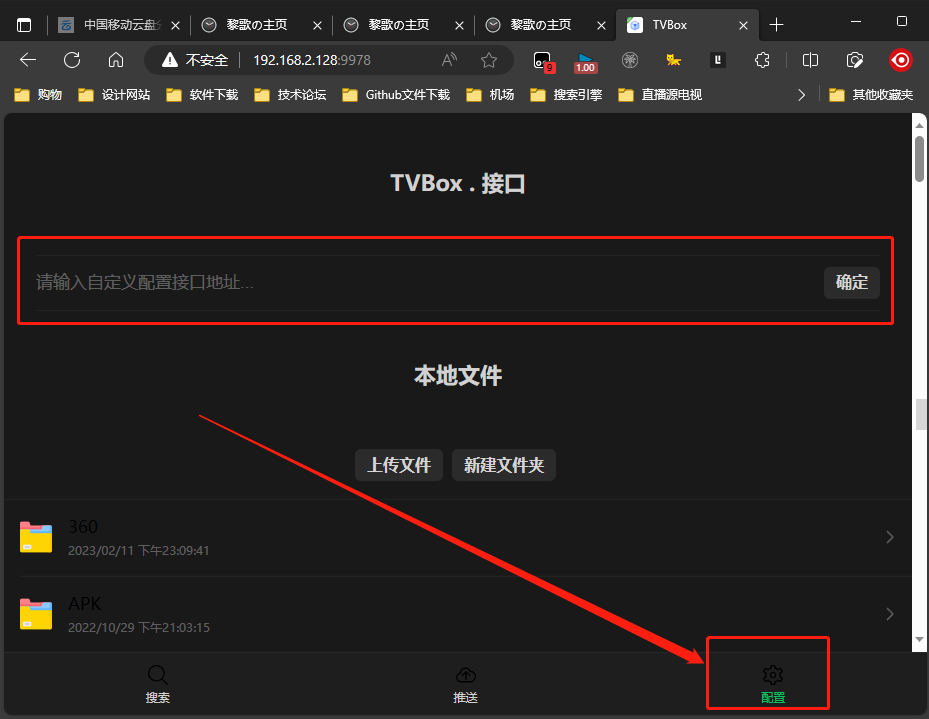
Task: Open the 360 folder icon
Action: pos(36,537)
